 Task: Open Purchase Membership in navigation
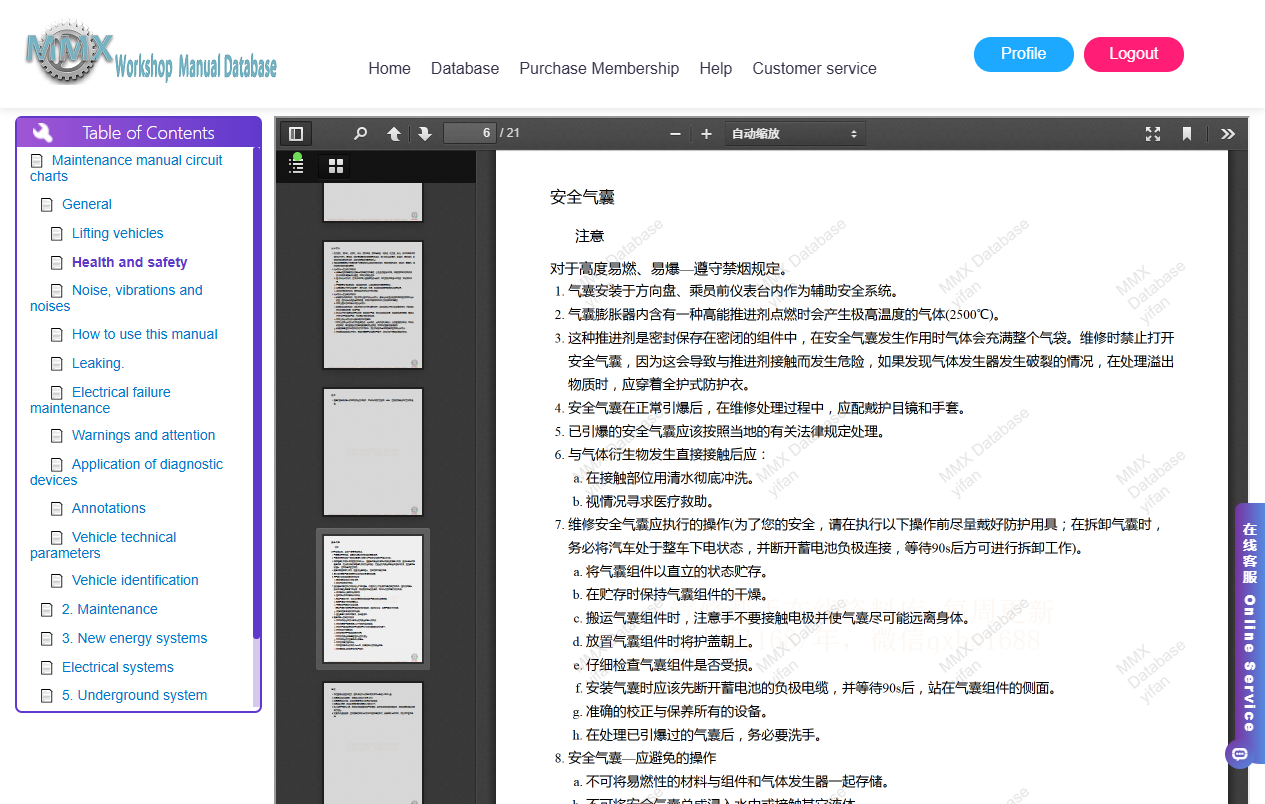point(599,68)
